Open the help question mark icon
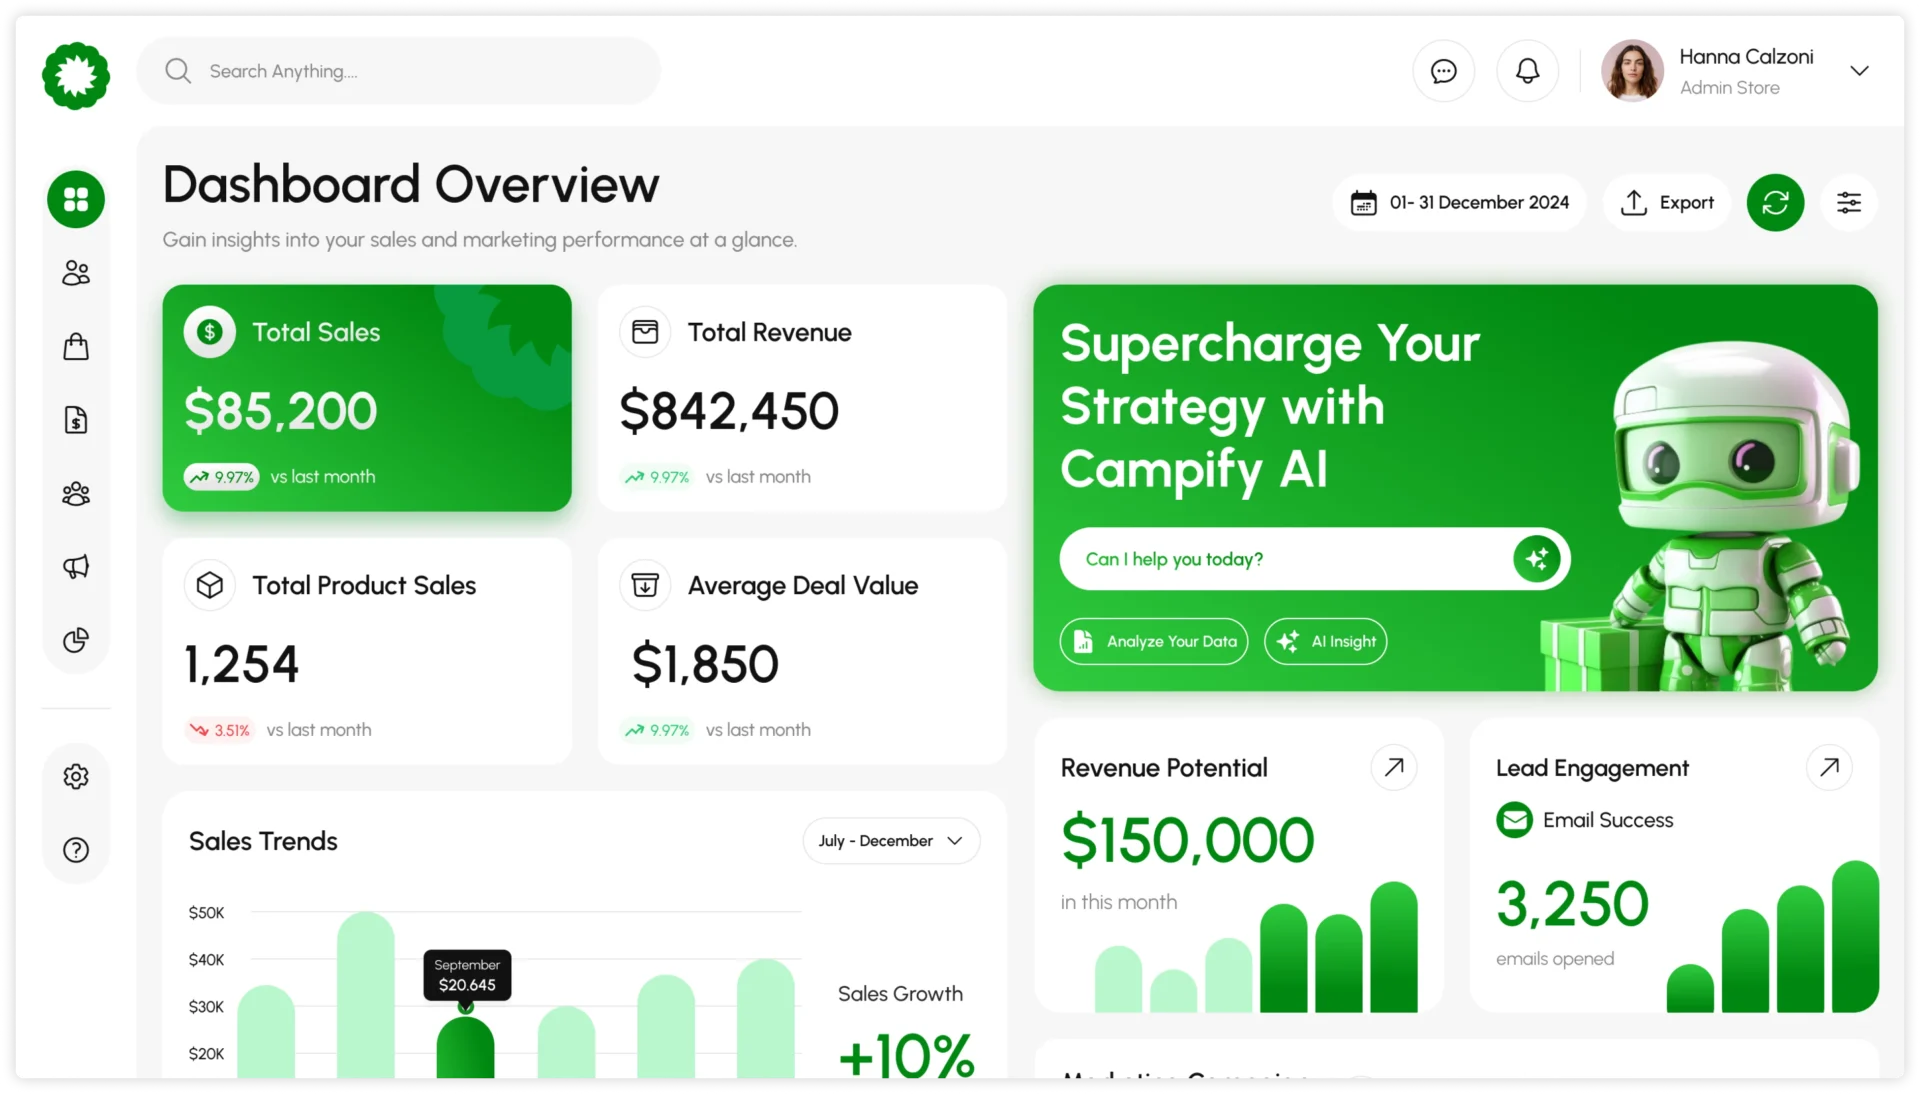The width and height of the screenshot is (1920, 1094). [76, 850]
